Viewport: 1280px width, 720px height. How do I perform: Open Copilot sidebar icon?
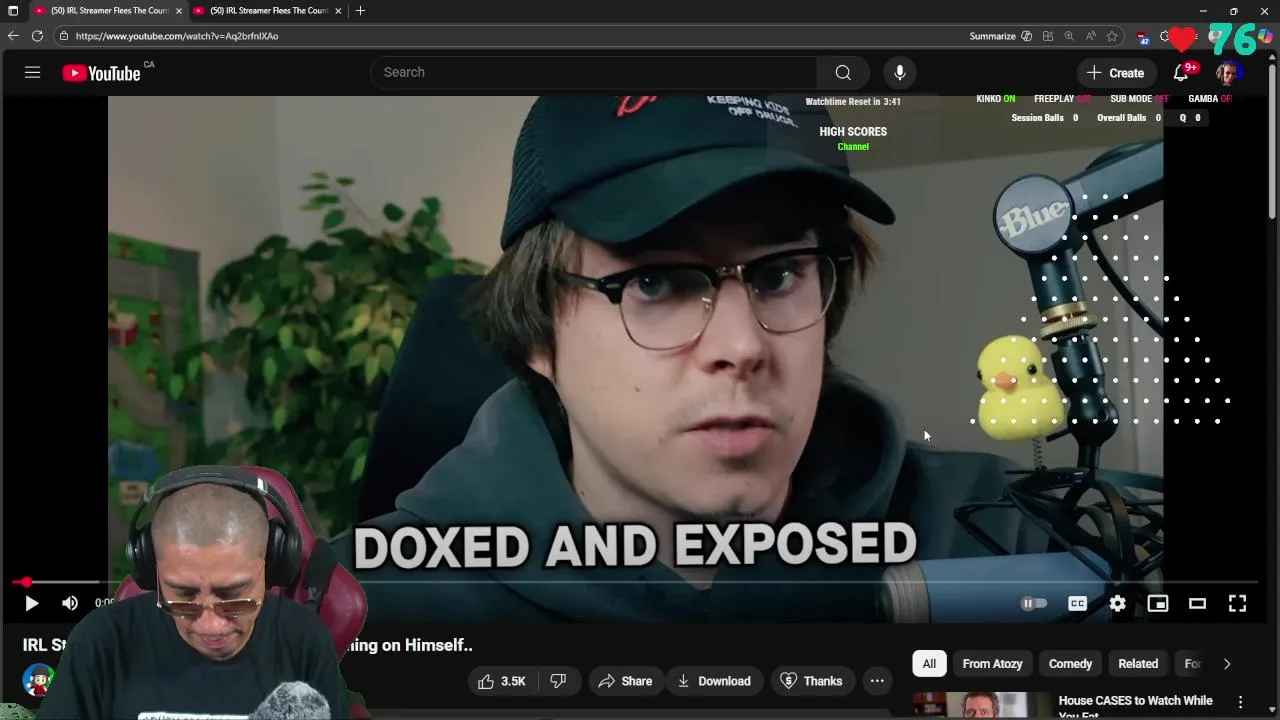[1265, 36]
